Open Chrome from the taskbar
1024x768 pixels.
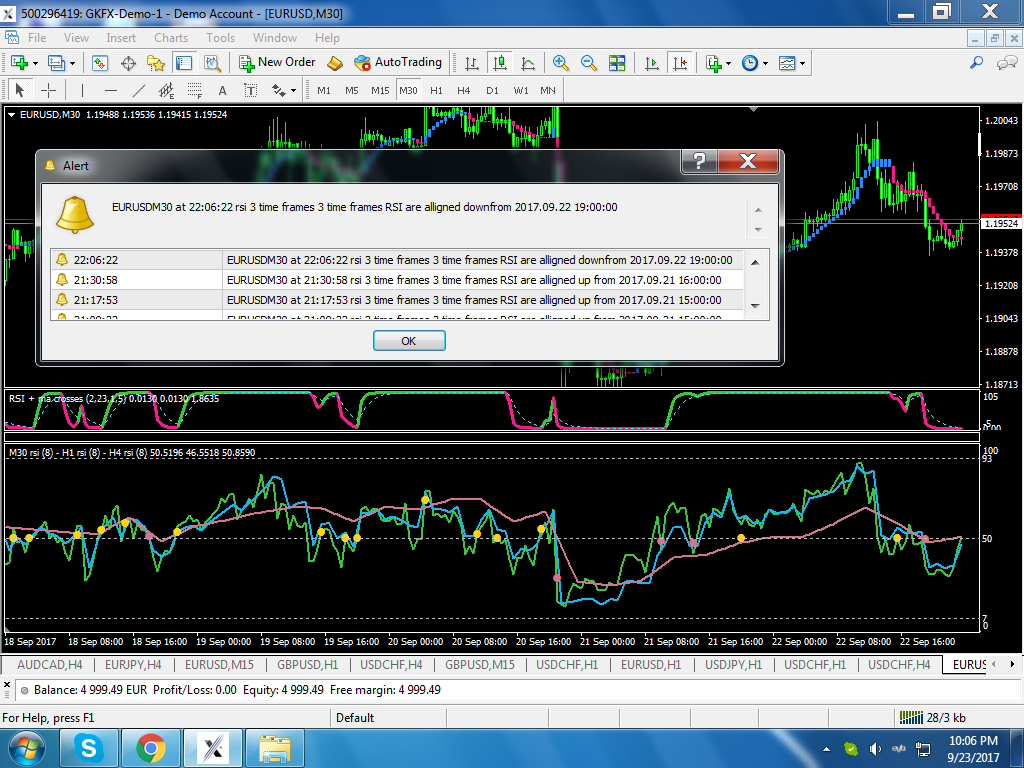click(x=151, y=748)
